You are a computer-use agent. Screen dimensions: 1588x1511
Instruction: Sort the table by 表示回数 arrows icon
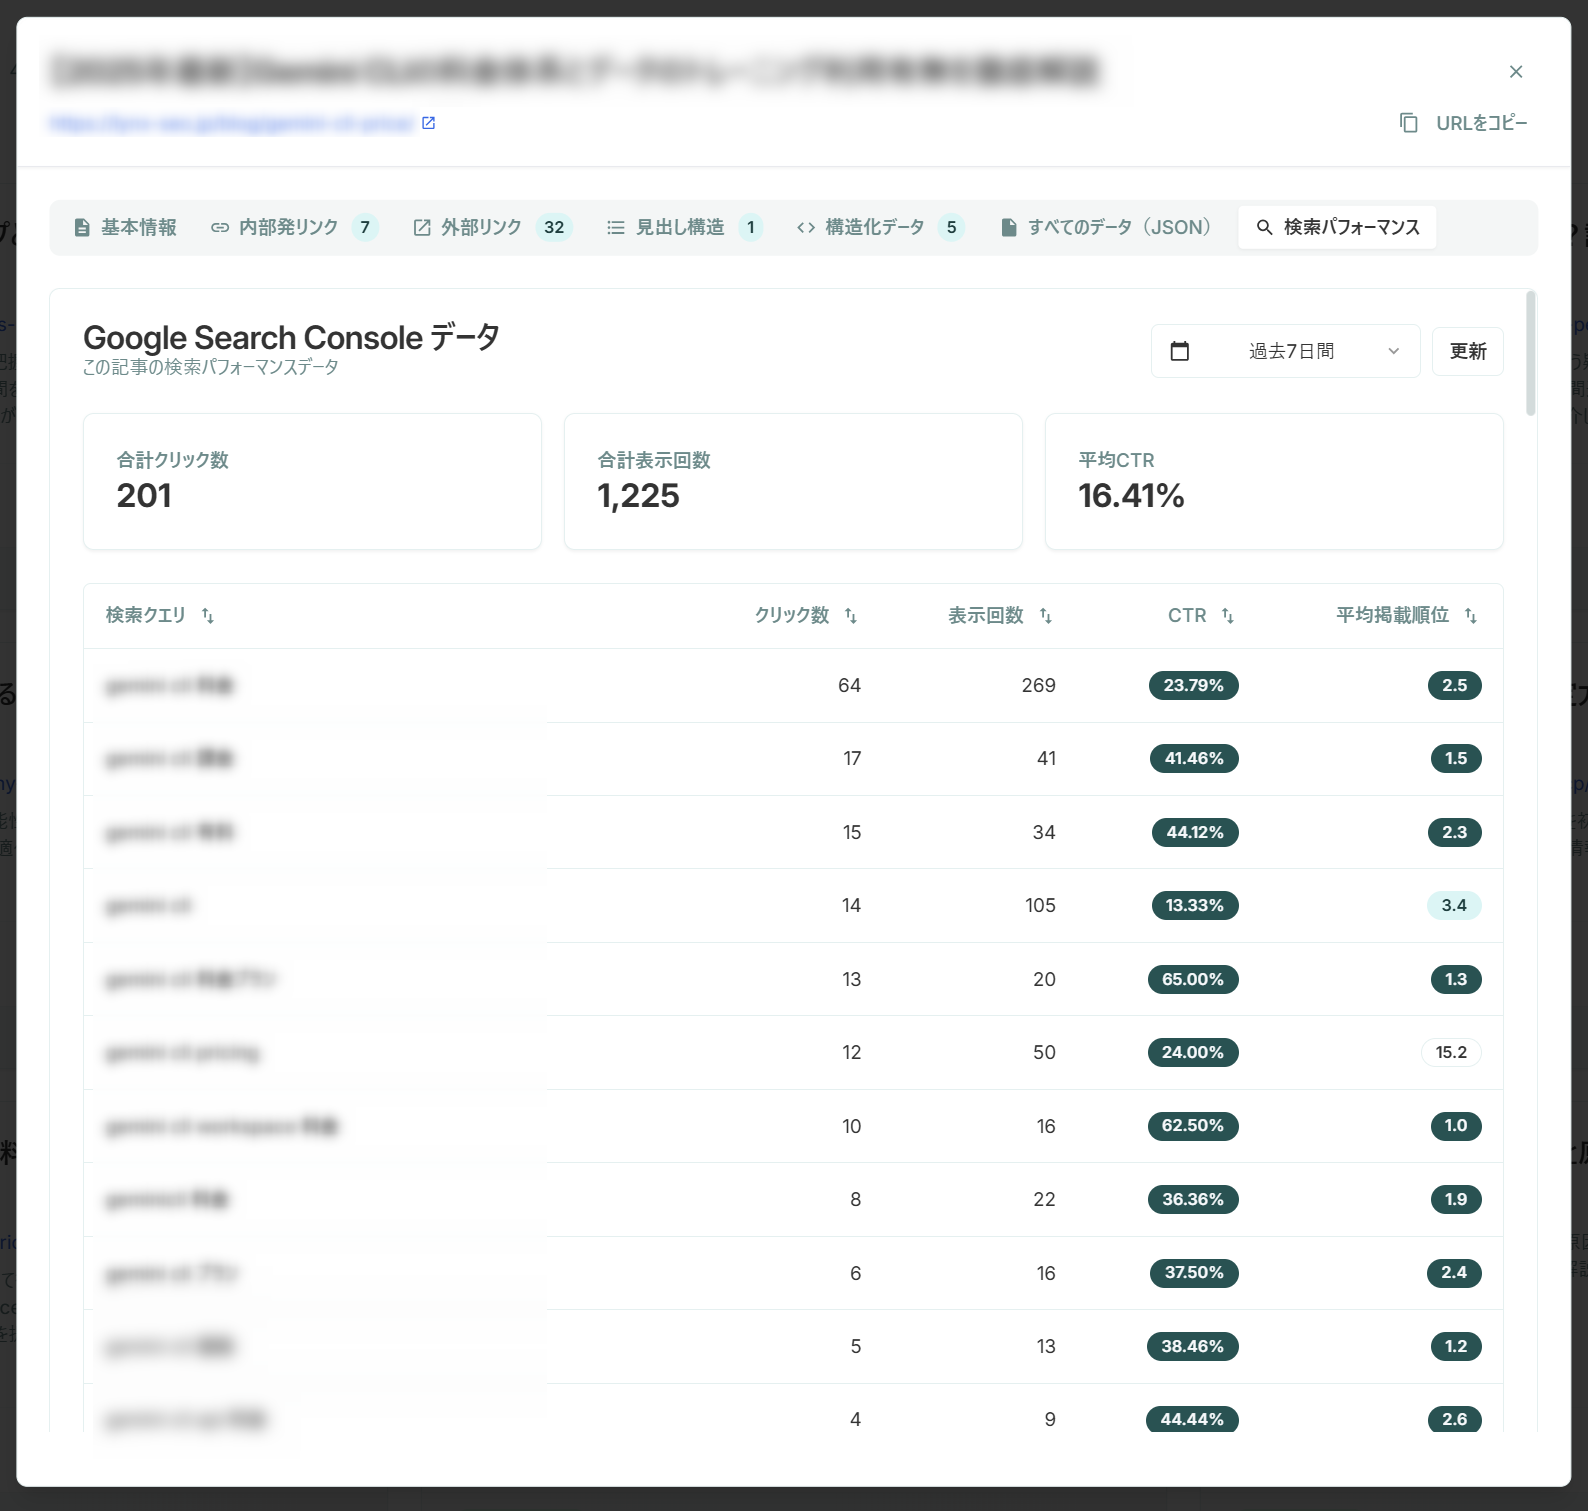pyautogui.click(x=1046, y=616)
